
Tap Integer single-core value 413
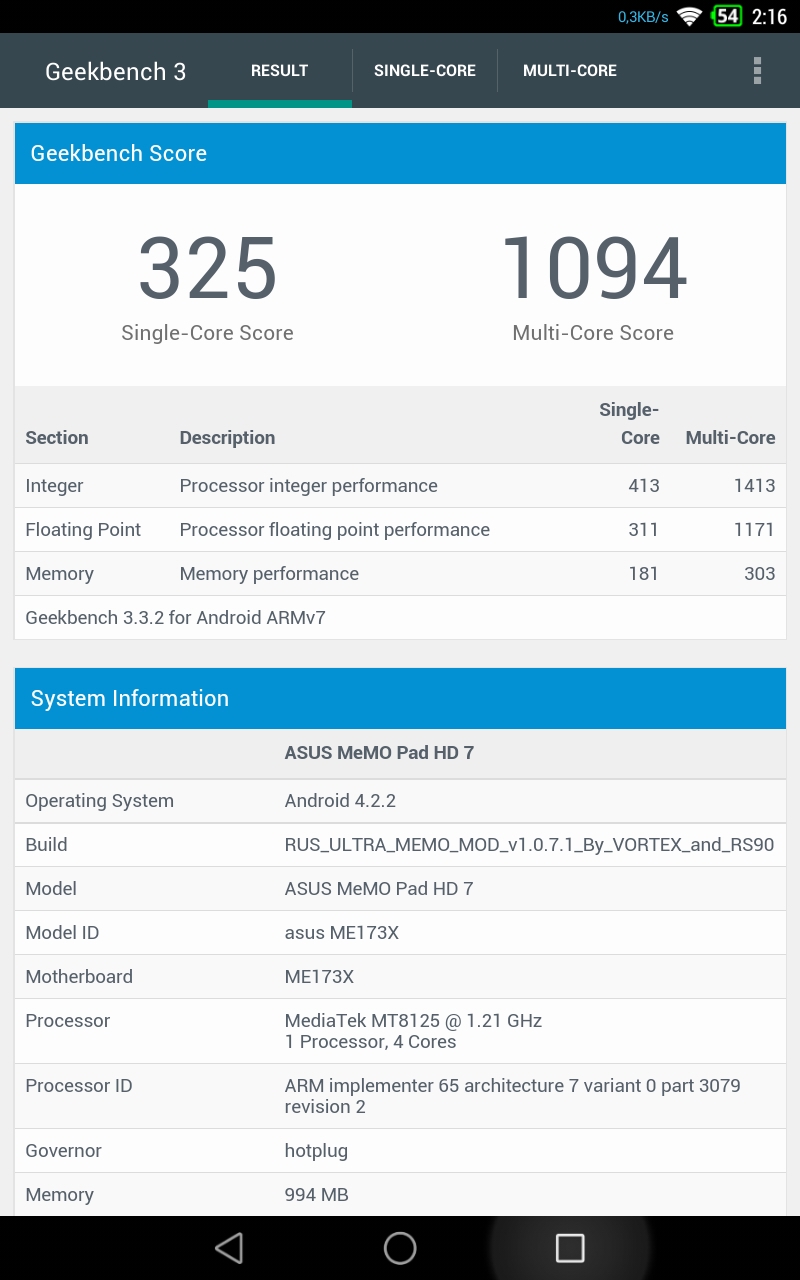[644, 486]
